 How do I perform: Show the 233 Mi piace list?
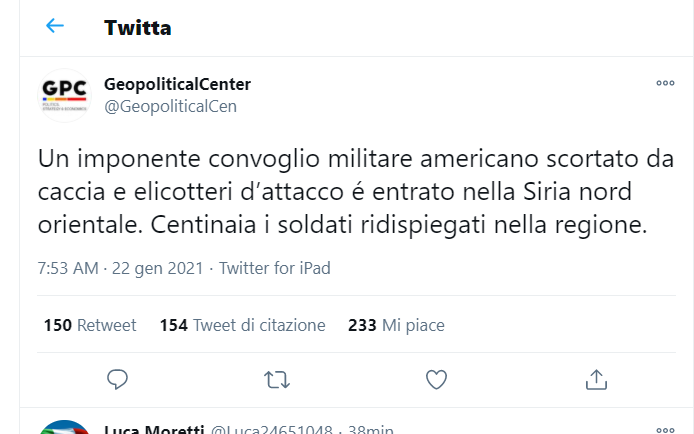coord(396,325)
